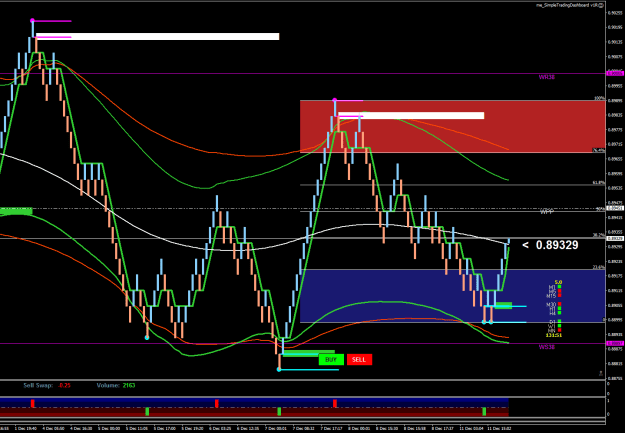Screen dimensions: 625x433
Task: Click the red SELL button
Action: [359, 360]
